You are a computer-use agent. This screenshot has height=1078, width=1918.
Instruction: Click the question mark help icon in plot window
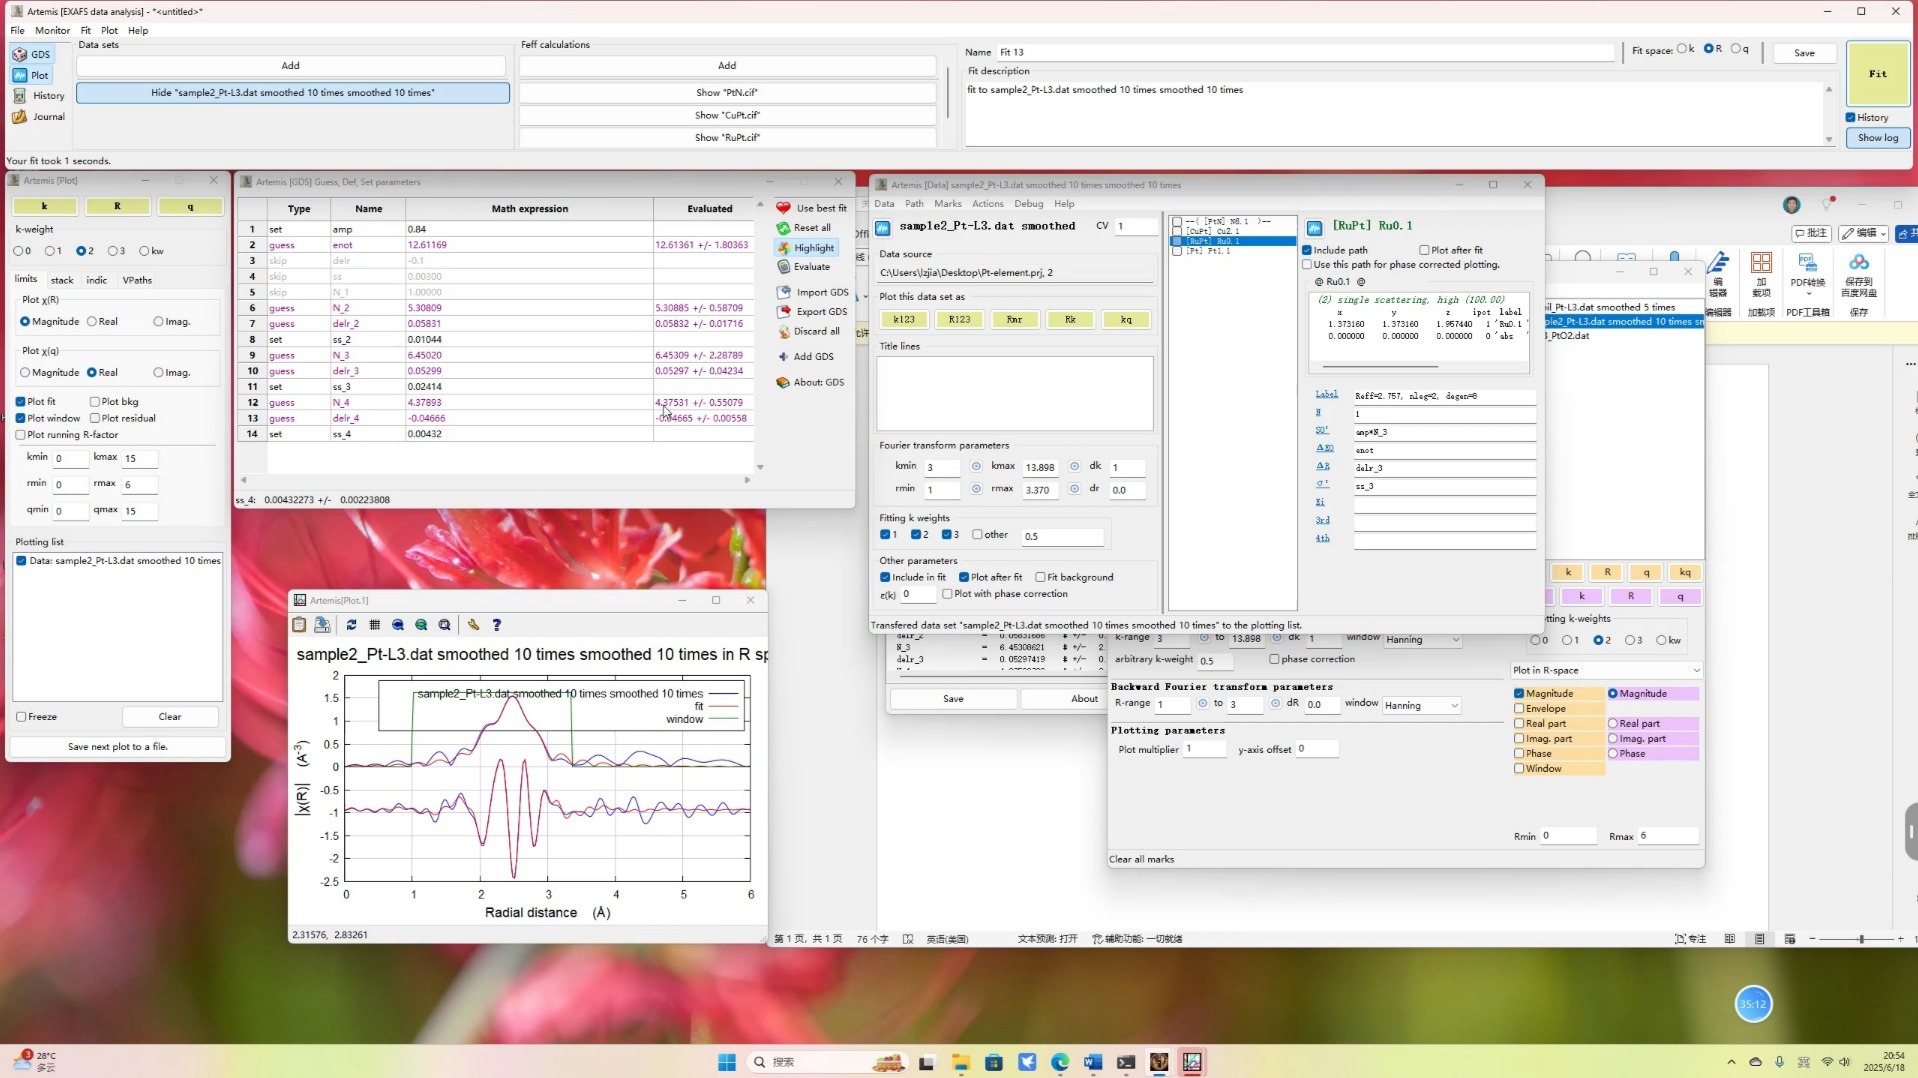click(x=497, y=625)
